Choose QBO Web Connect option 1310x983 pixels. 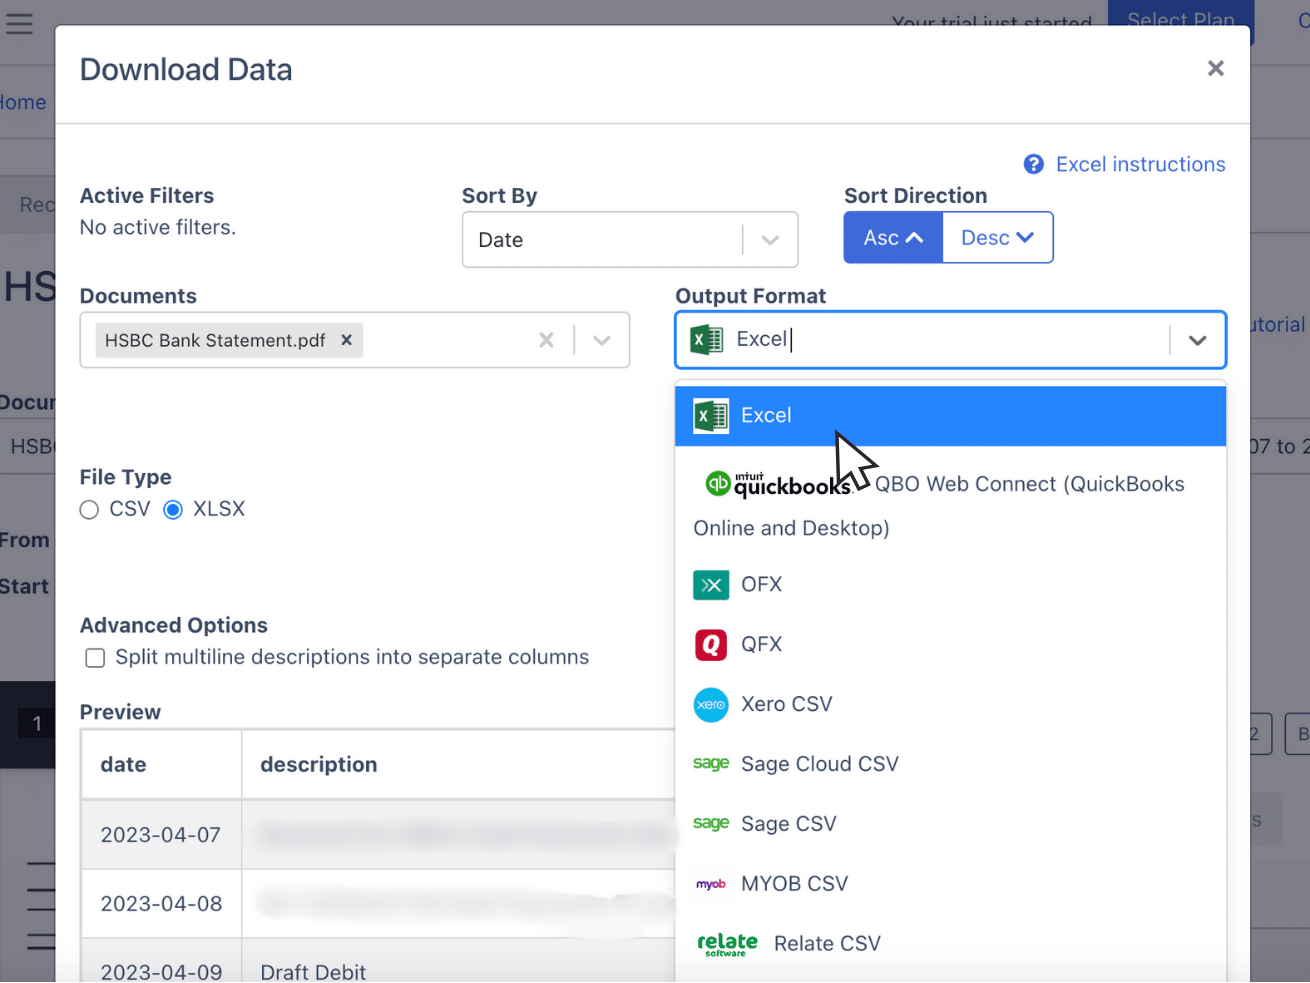[951, 505]
